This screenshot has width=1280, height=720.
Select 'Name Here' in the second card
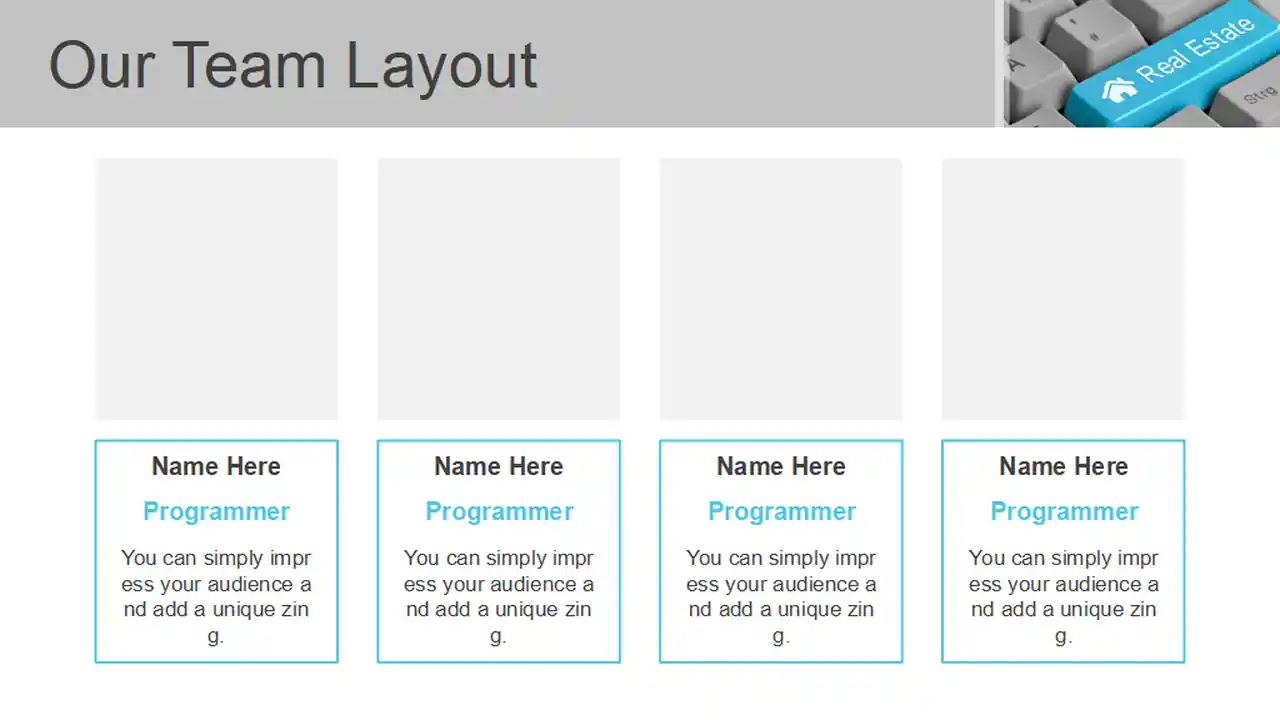pos(499,466)
